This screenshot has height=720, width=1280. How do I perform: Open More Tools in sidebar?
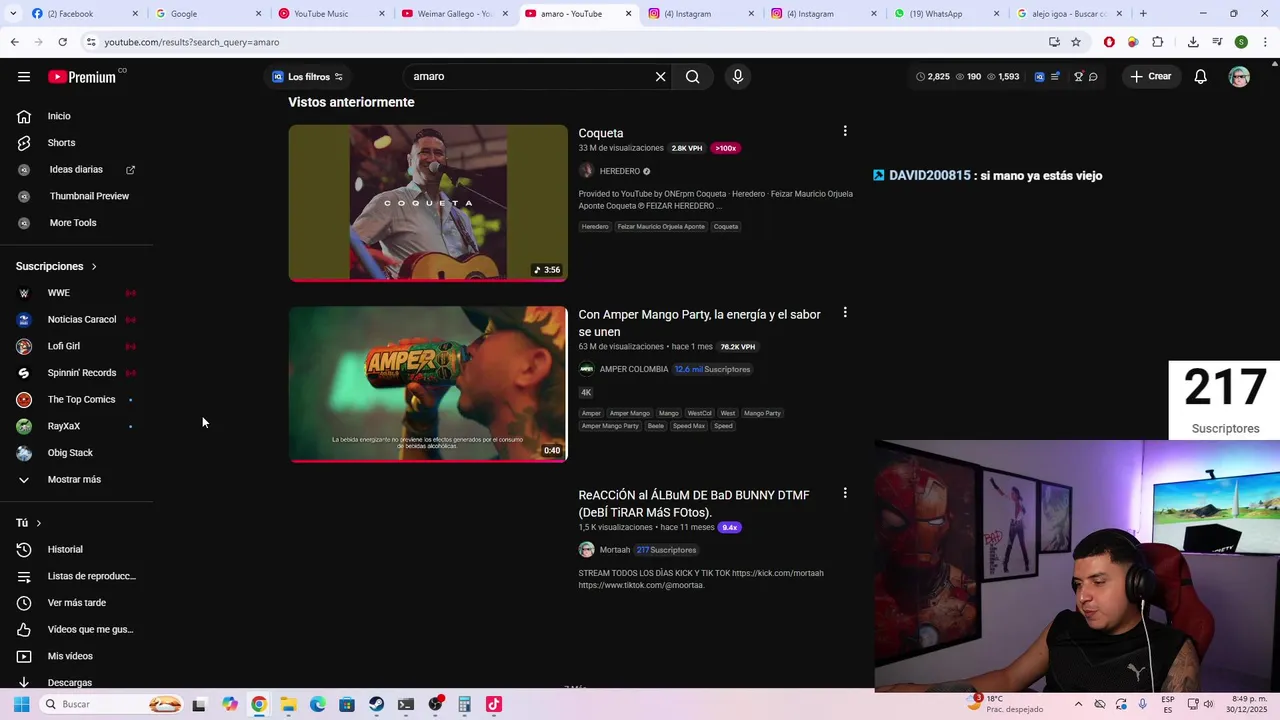tap(73, 223)
